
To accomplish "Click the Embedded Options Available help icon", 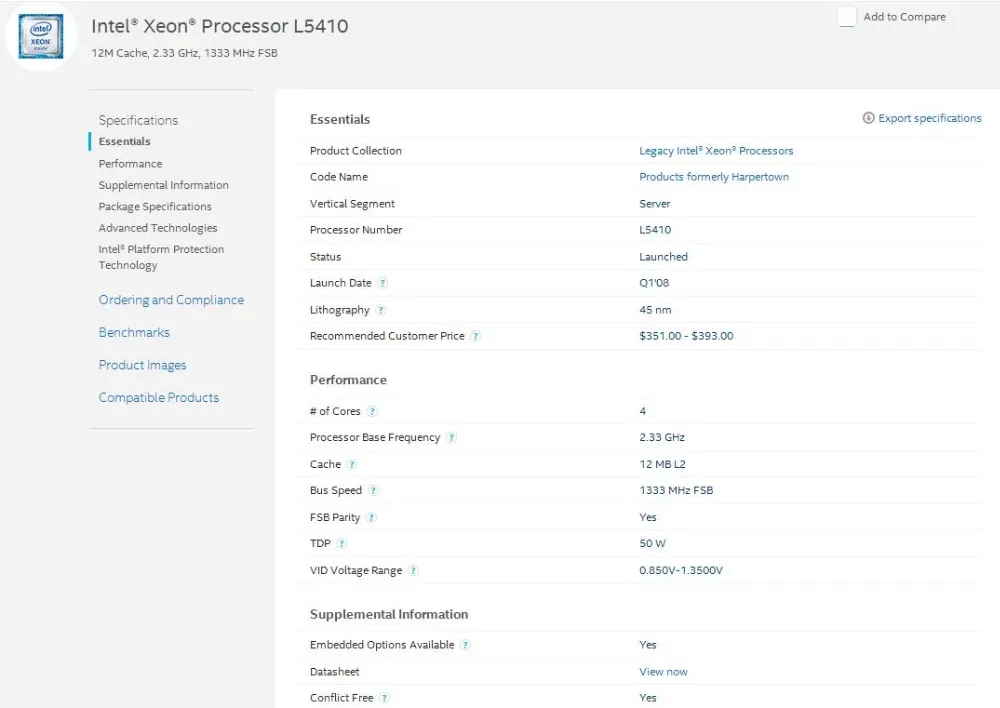I will (466, 645).
